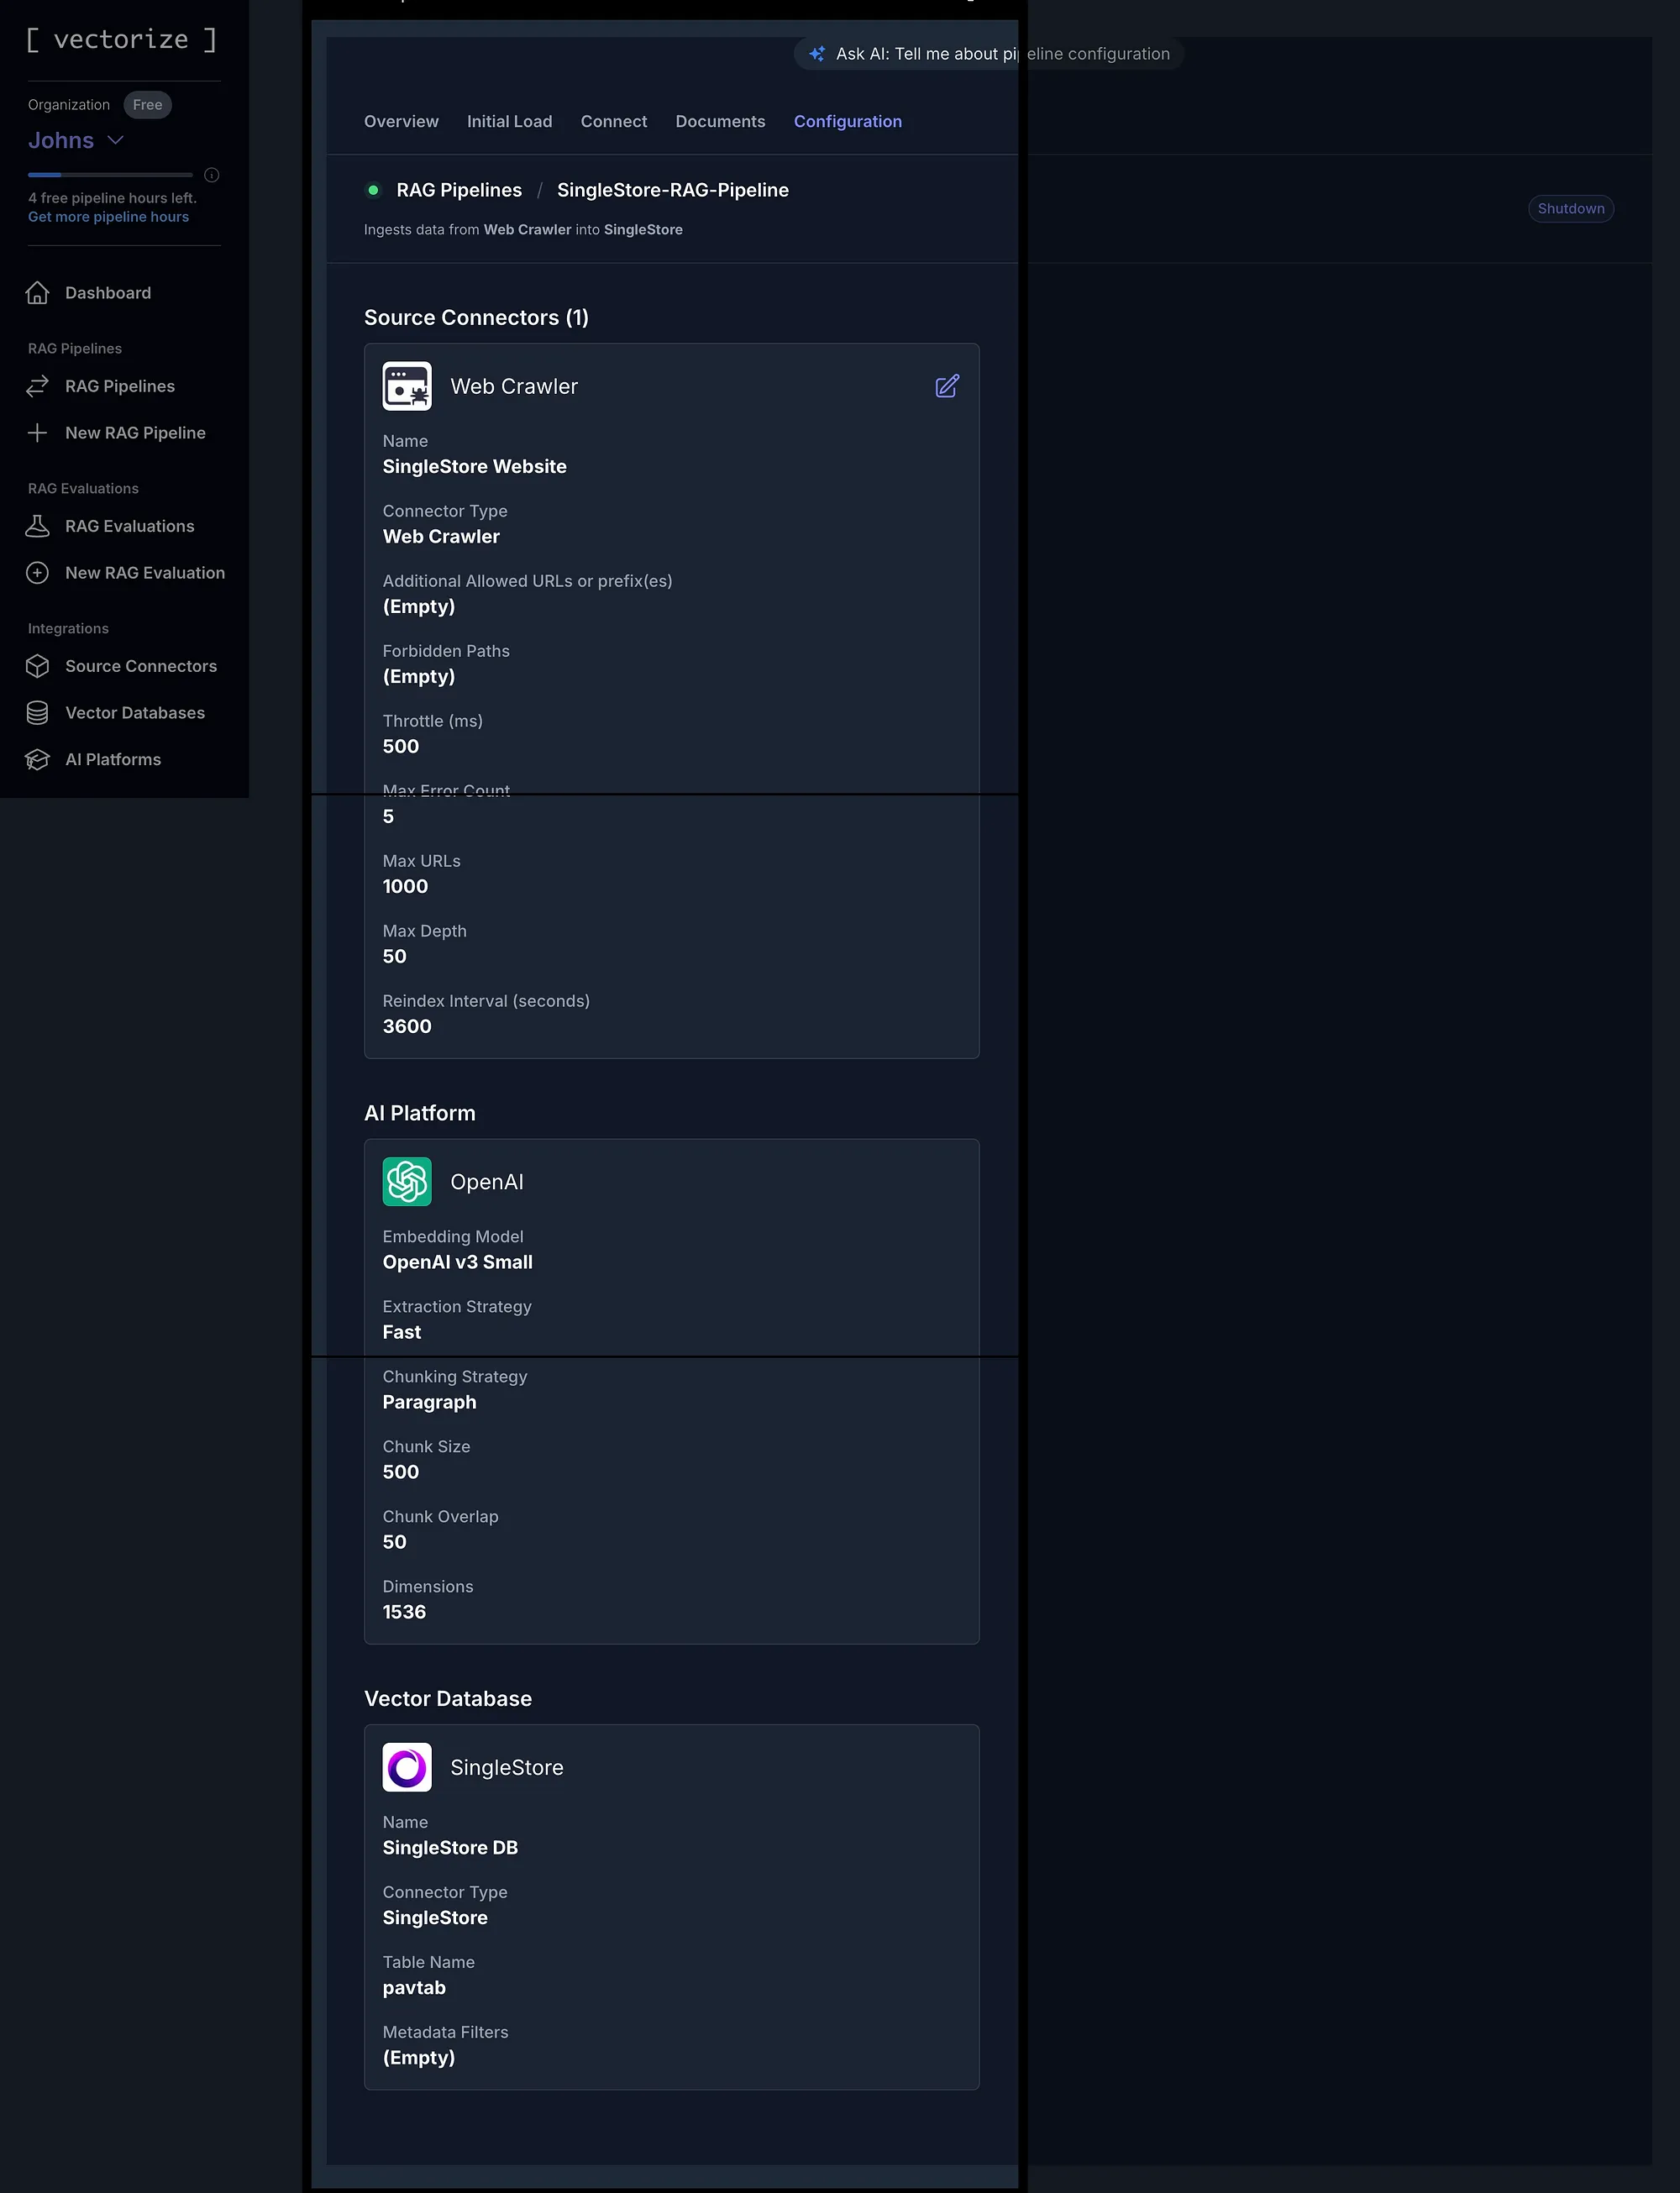The width and height of the screenshot is (1680, 2193).
Task: Click the Metadata Filters (Empty) value
Action: pos(419,2058)
